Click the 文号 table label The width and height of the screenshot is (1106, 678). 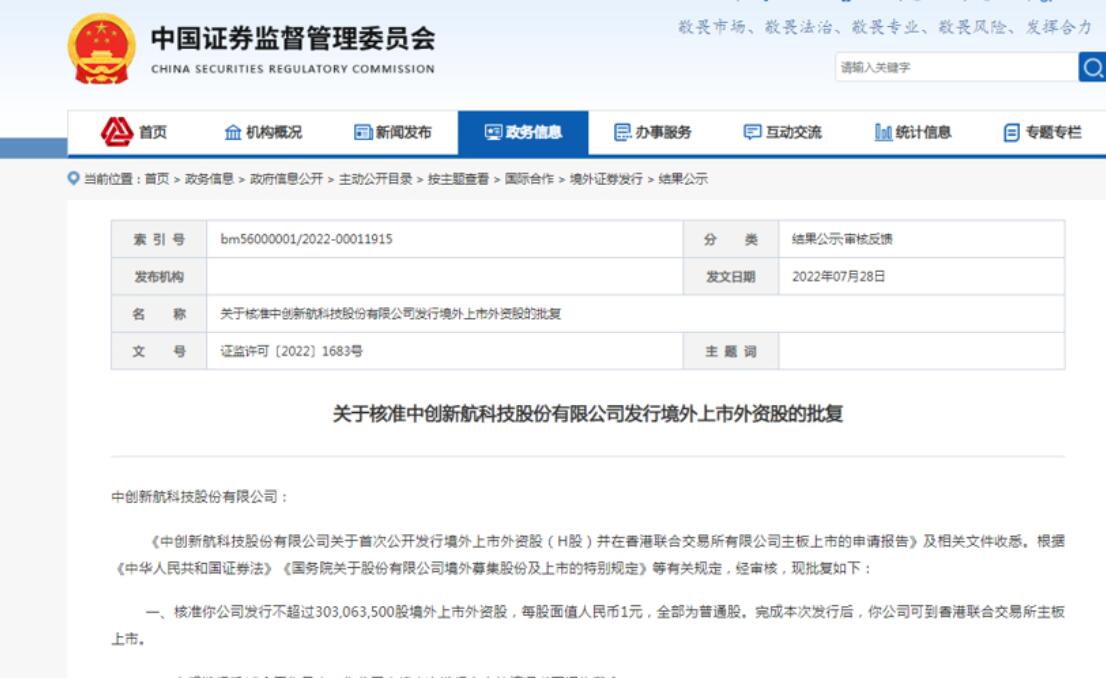point(159,351)
